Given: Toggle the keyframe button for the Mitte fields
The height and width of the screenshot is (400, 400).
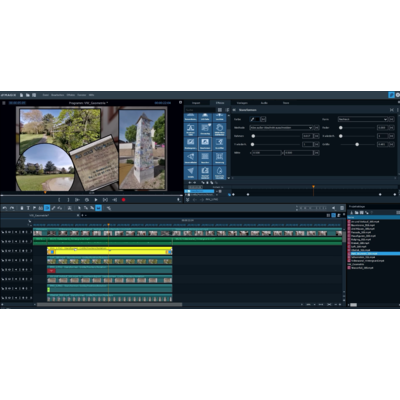Looking at the screenshot, I should point(317,153).
